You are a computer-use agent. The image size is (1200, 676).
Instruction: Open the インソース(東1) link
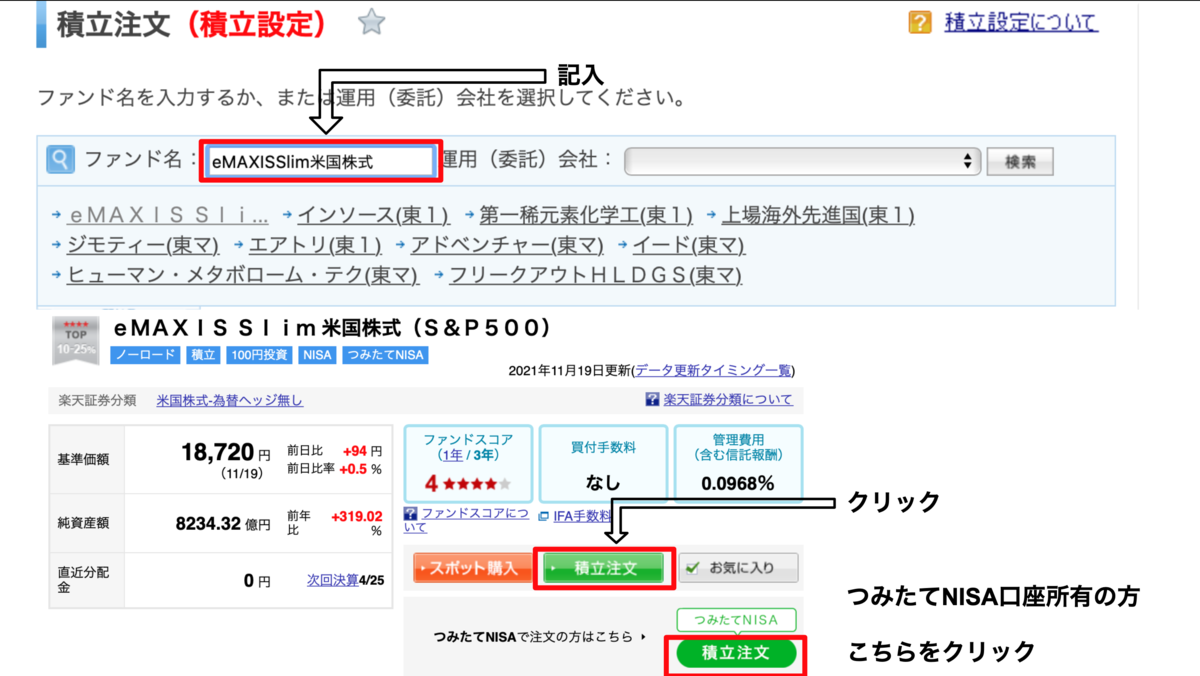(373, 215)
